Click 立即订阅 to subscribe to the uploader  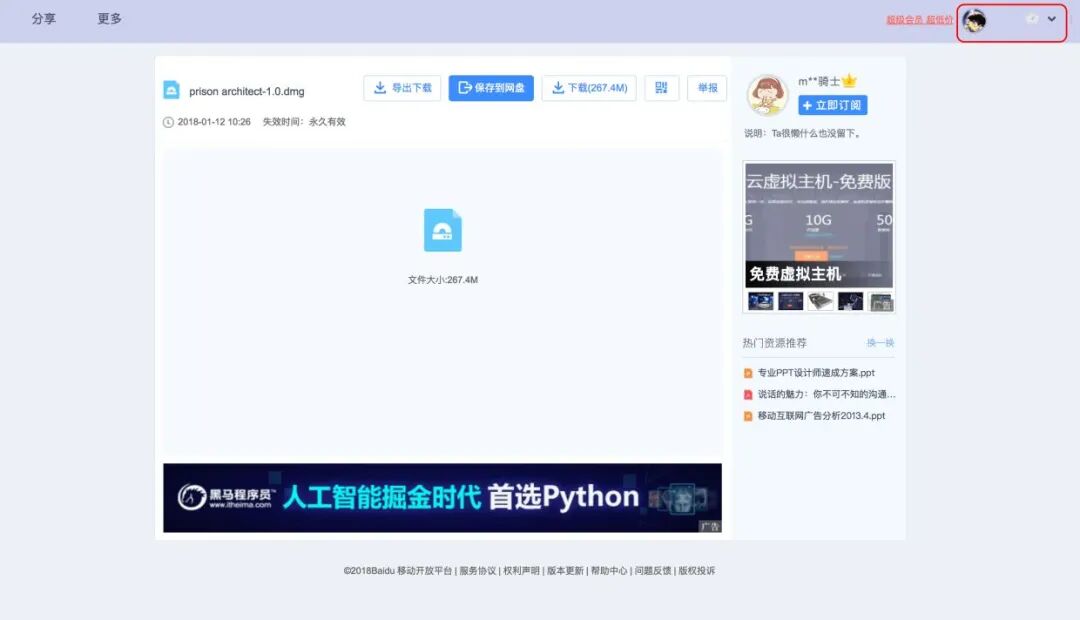click(833, 106)
